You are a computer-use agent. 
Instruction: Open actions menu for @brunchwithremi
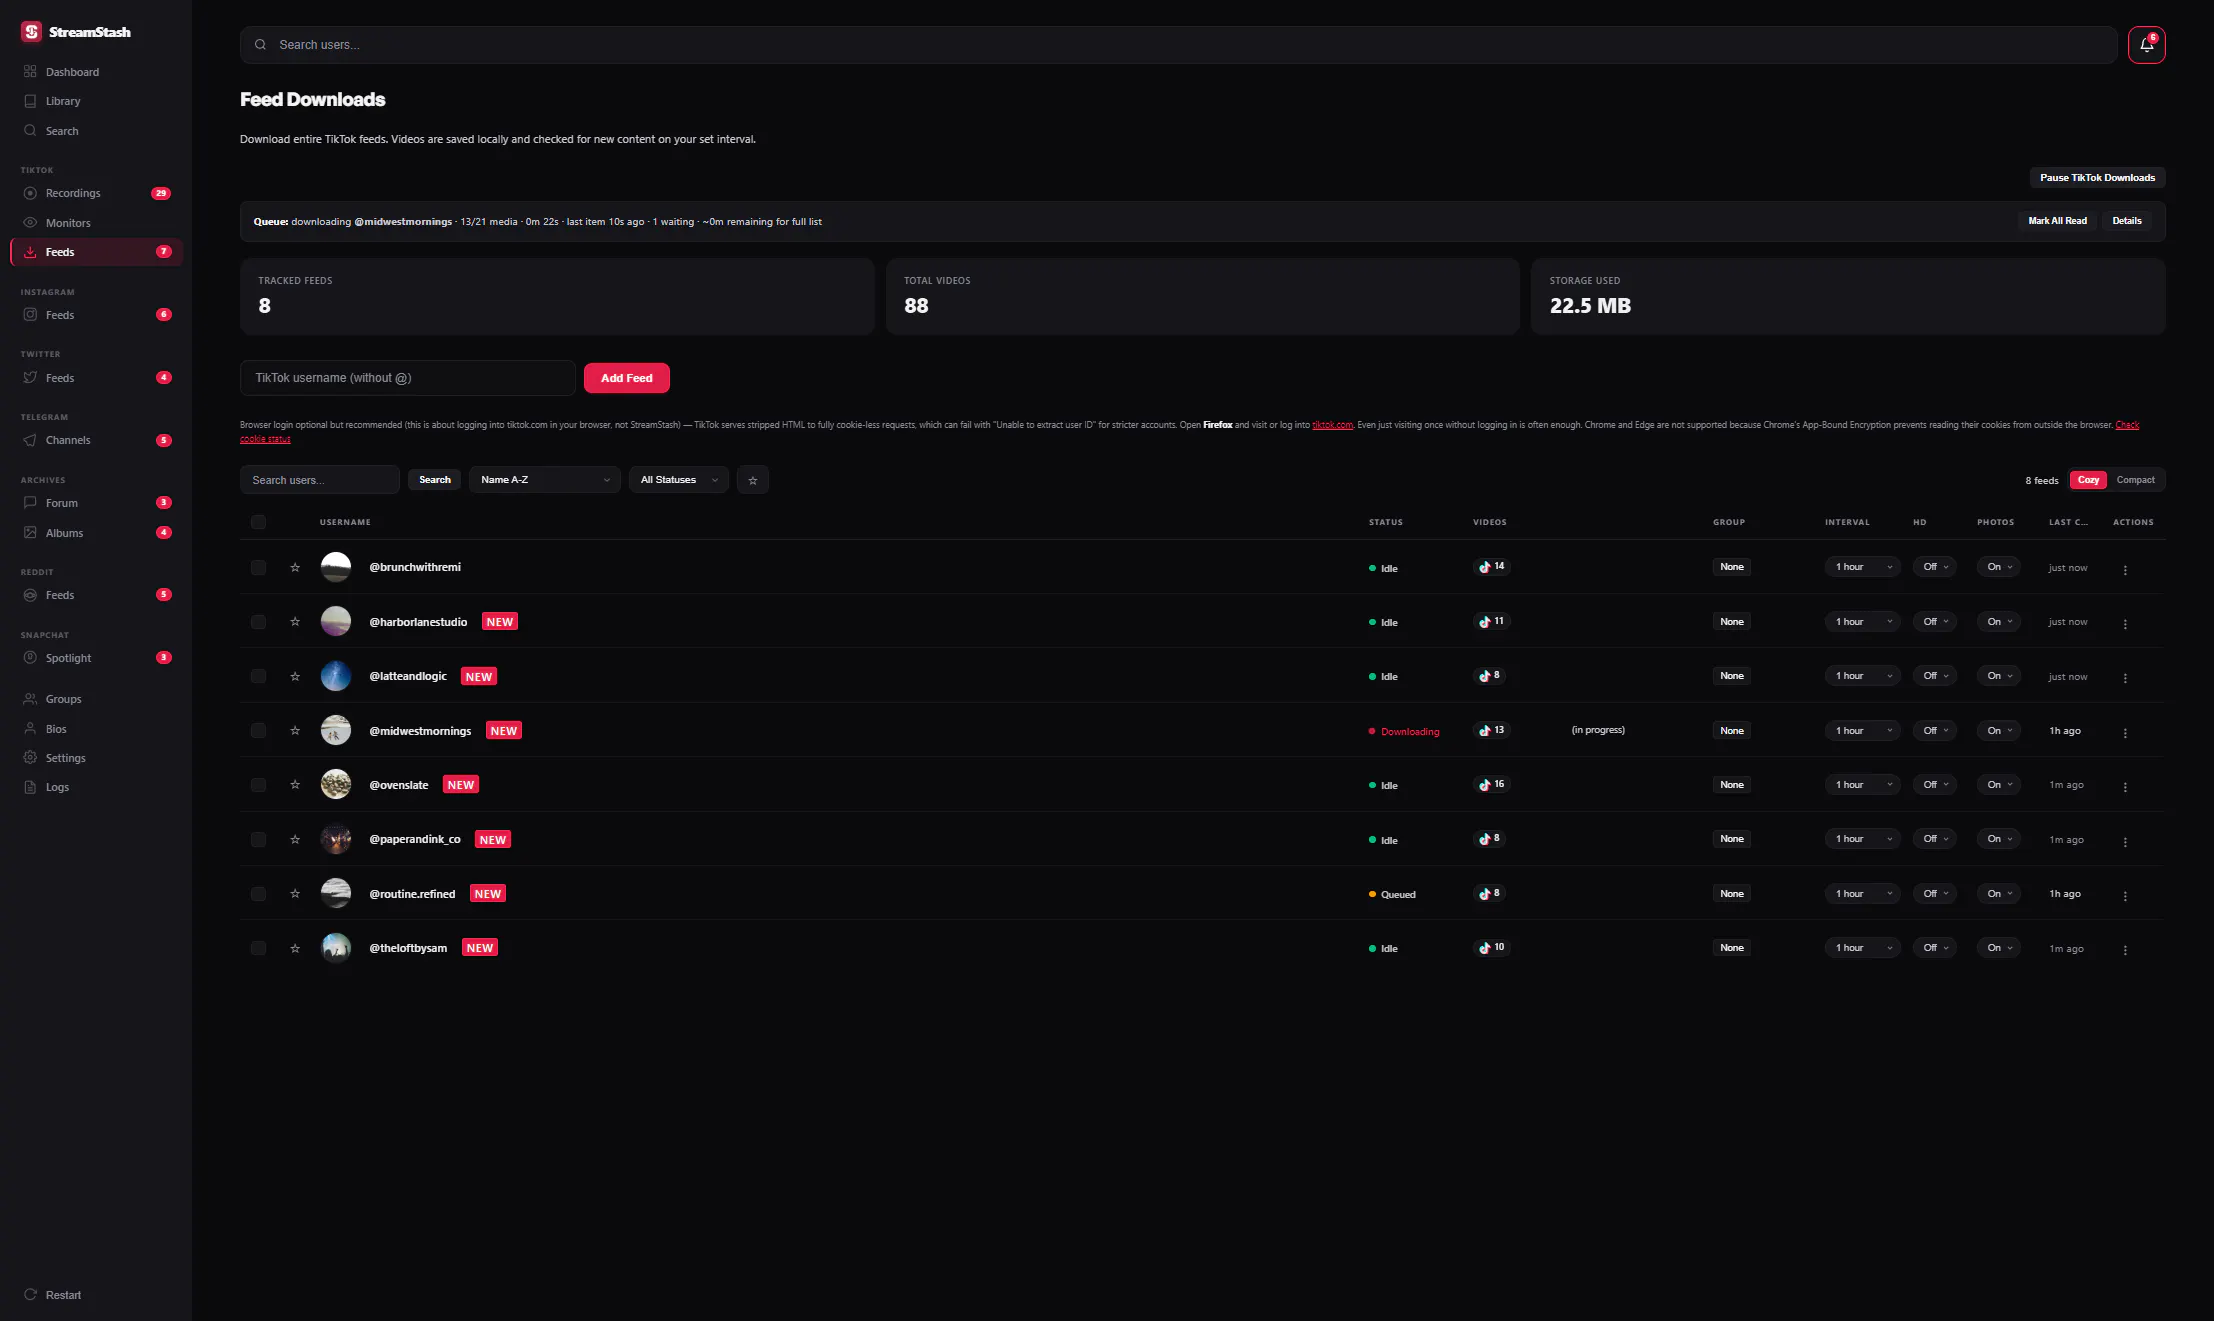coord(2125,569)
